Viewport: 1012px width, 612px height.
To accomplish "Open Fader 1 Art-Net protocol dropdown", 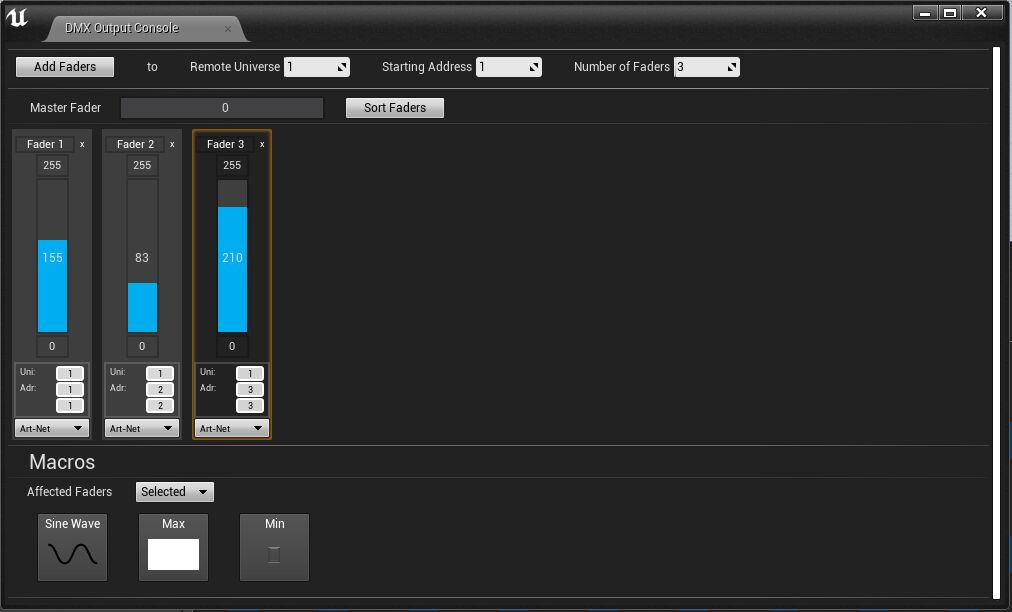I will click(52, 428).
